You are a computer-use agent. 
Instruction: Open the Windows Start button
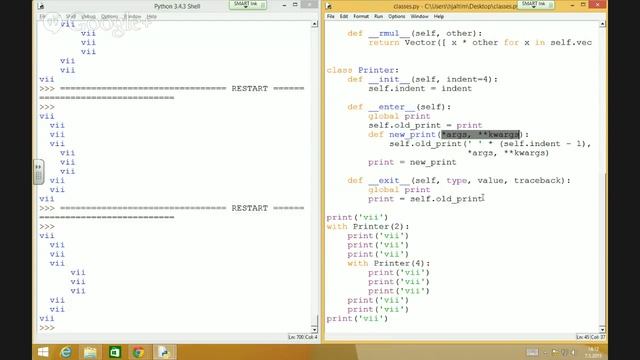[43, 352]
